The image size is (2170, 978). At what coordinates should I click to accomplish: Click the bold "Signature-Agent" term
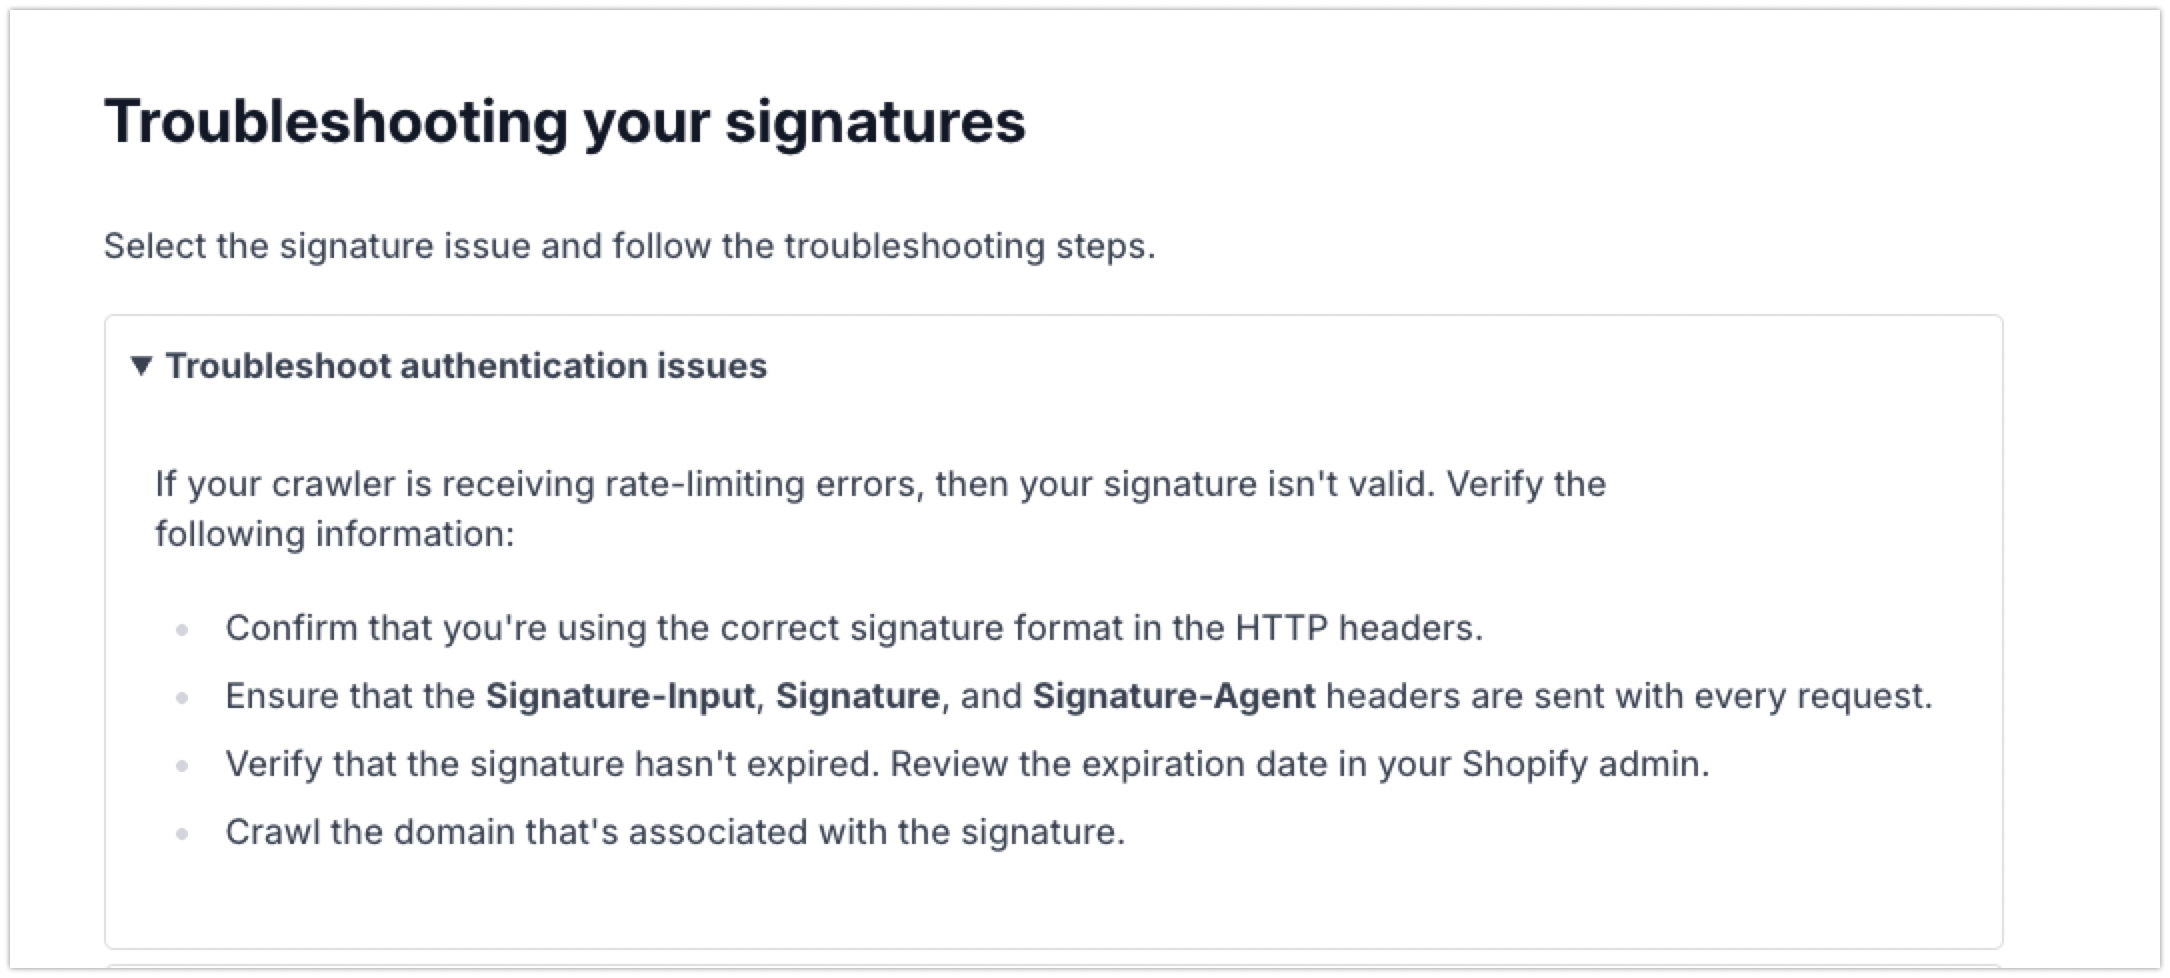(x=1173, y=696)
